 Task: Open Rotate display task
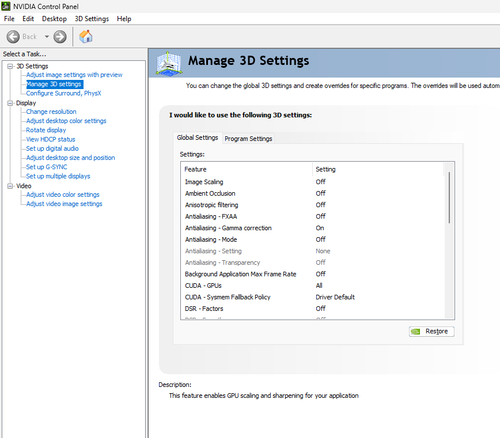[x=46, y=130]
